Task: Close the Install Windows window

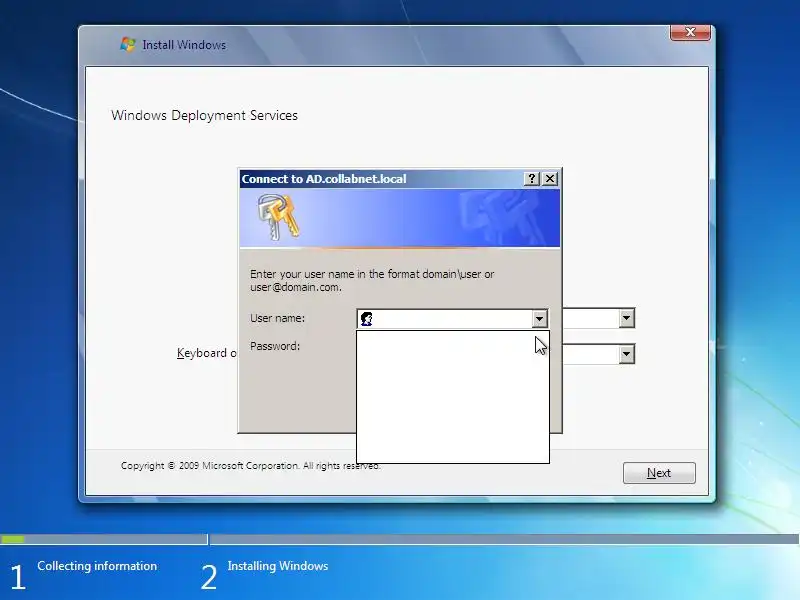Action: coord(690,32)
